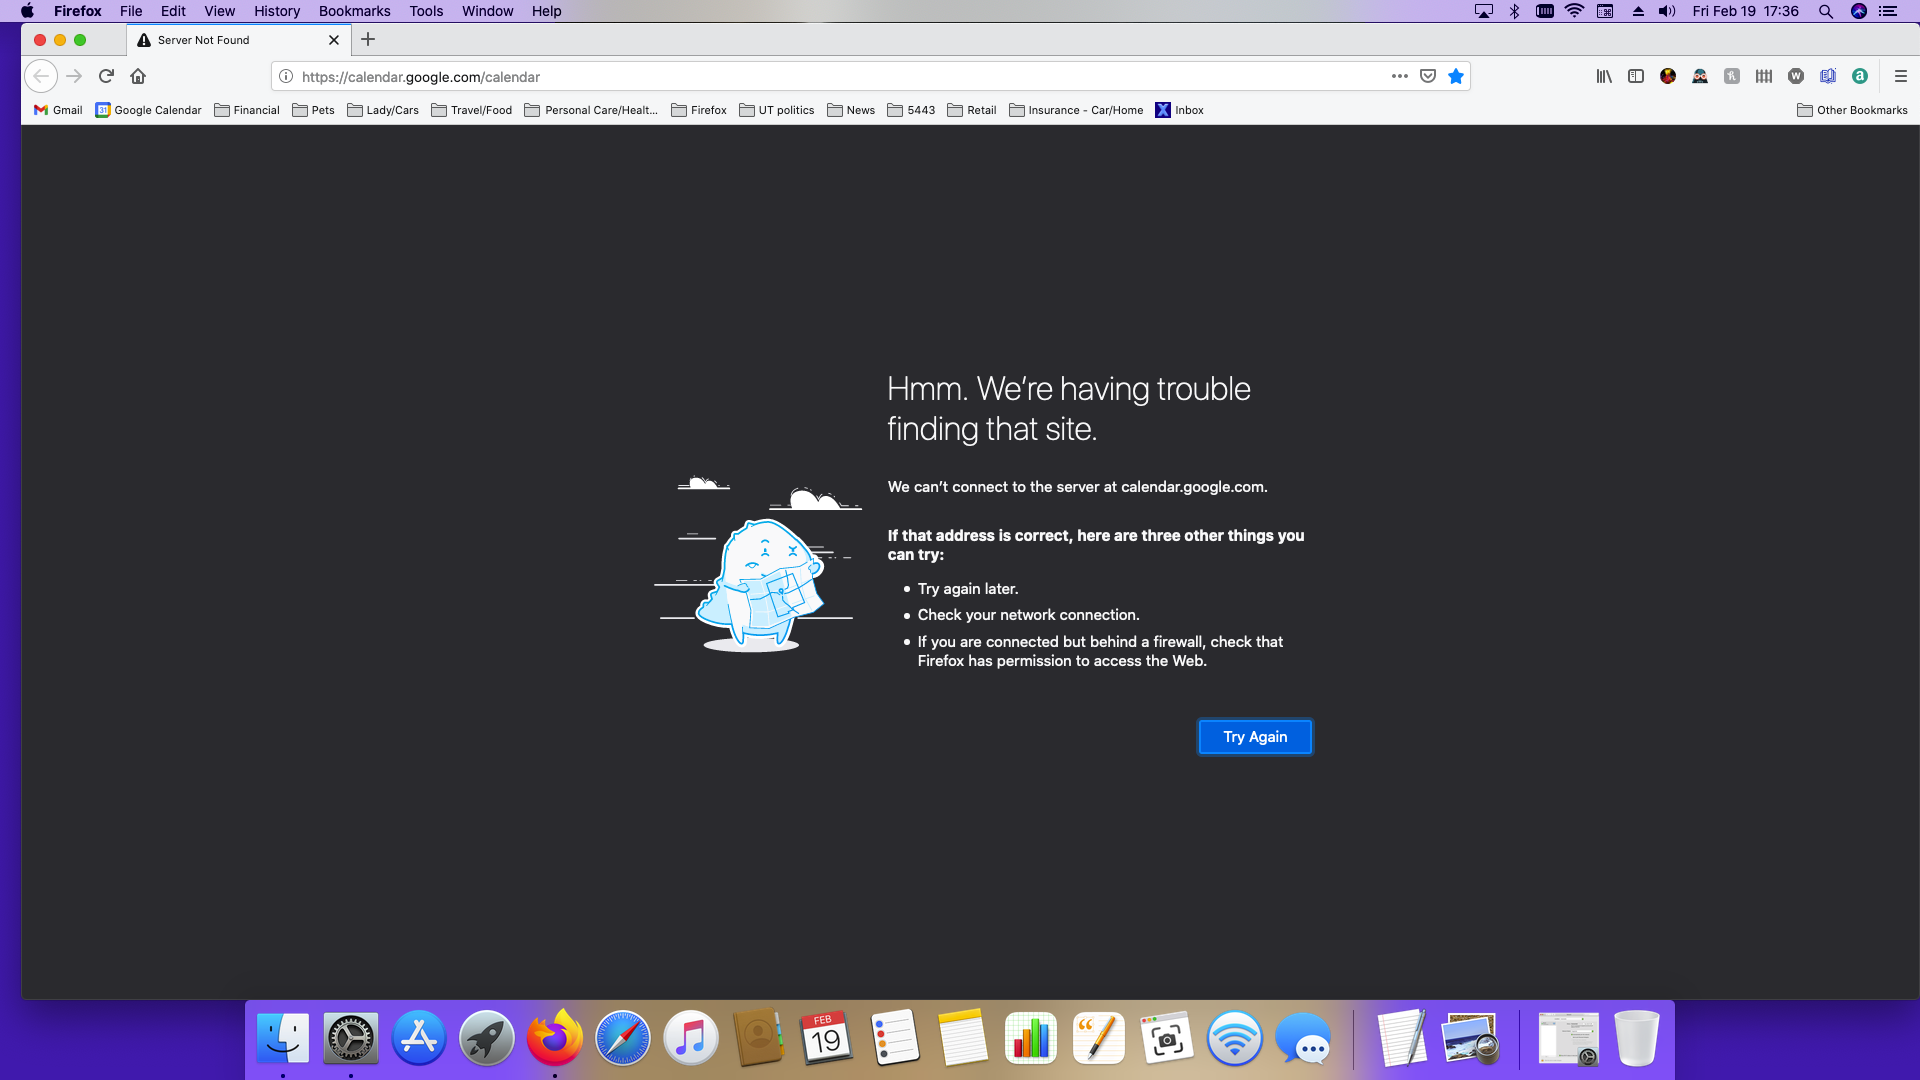Screen dimensions: 1920x1080
Task: Open Numbers from the Dock
Action: (x=1031, y=1038)
